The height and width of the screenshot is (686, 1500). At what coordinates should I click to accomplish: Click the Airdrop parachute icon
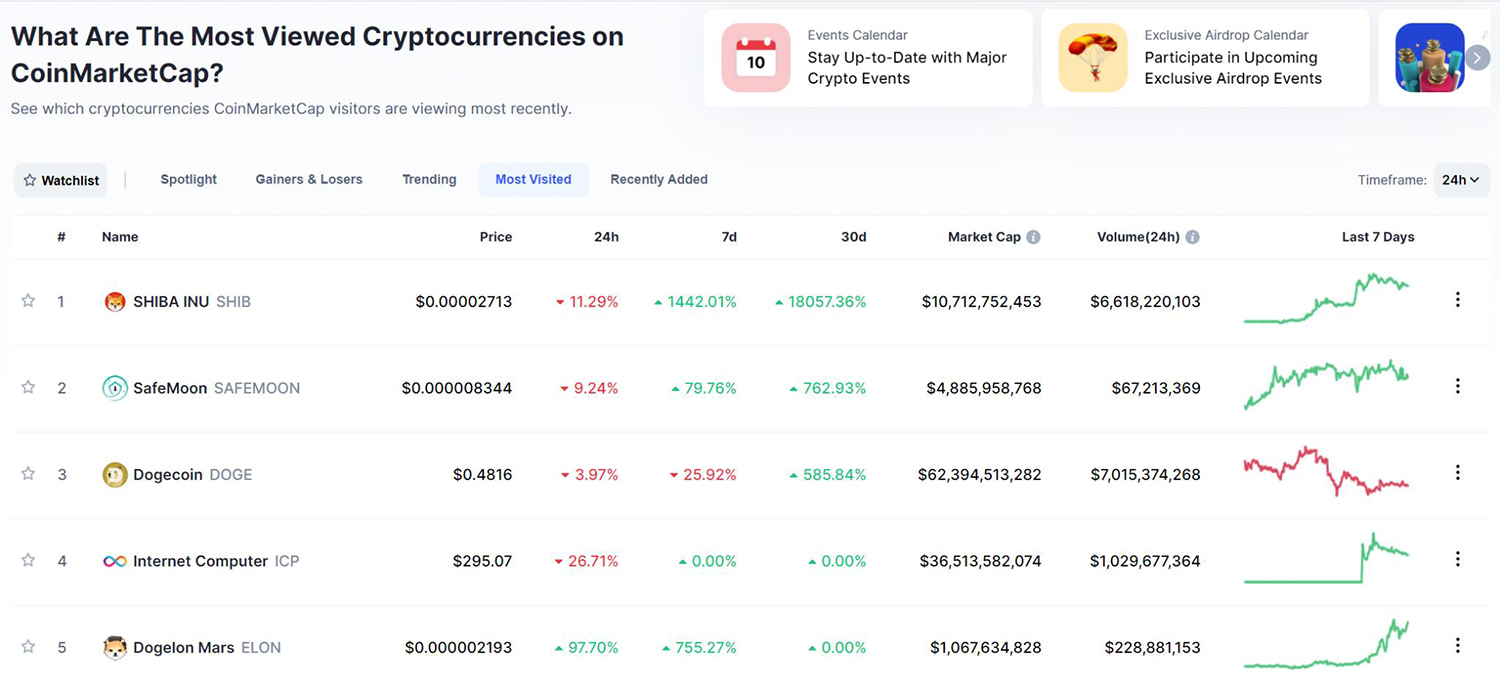click(1093, 58)
